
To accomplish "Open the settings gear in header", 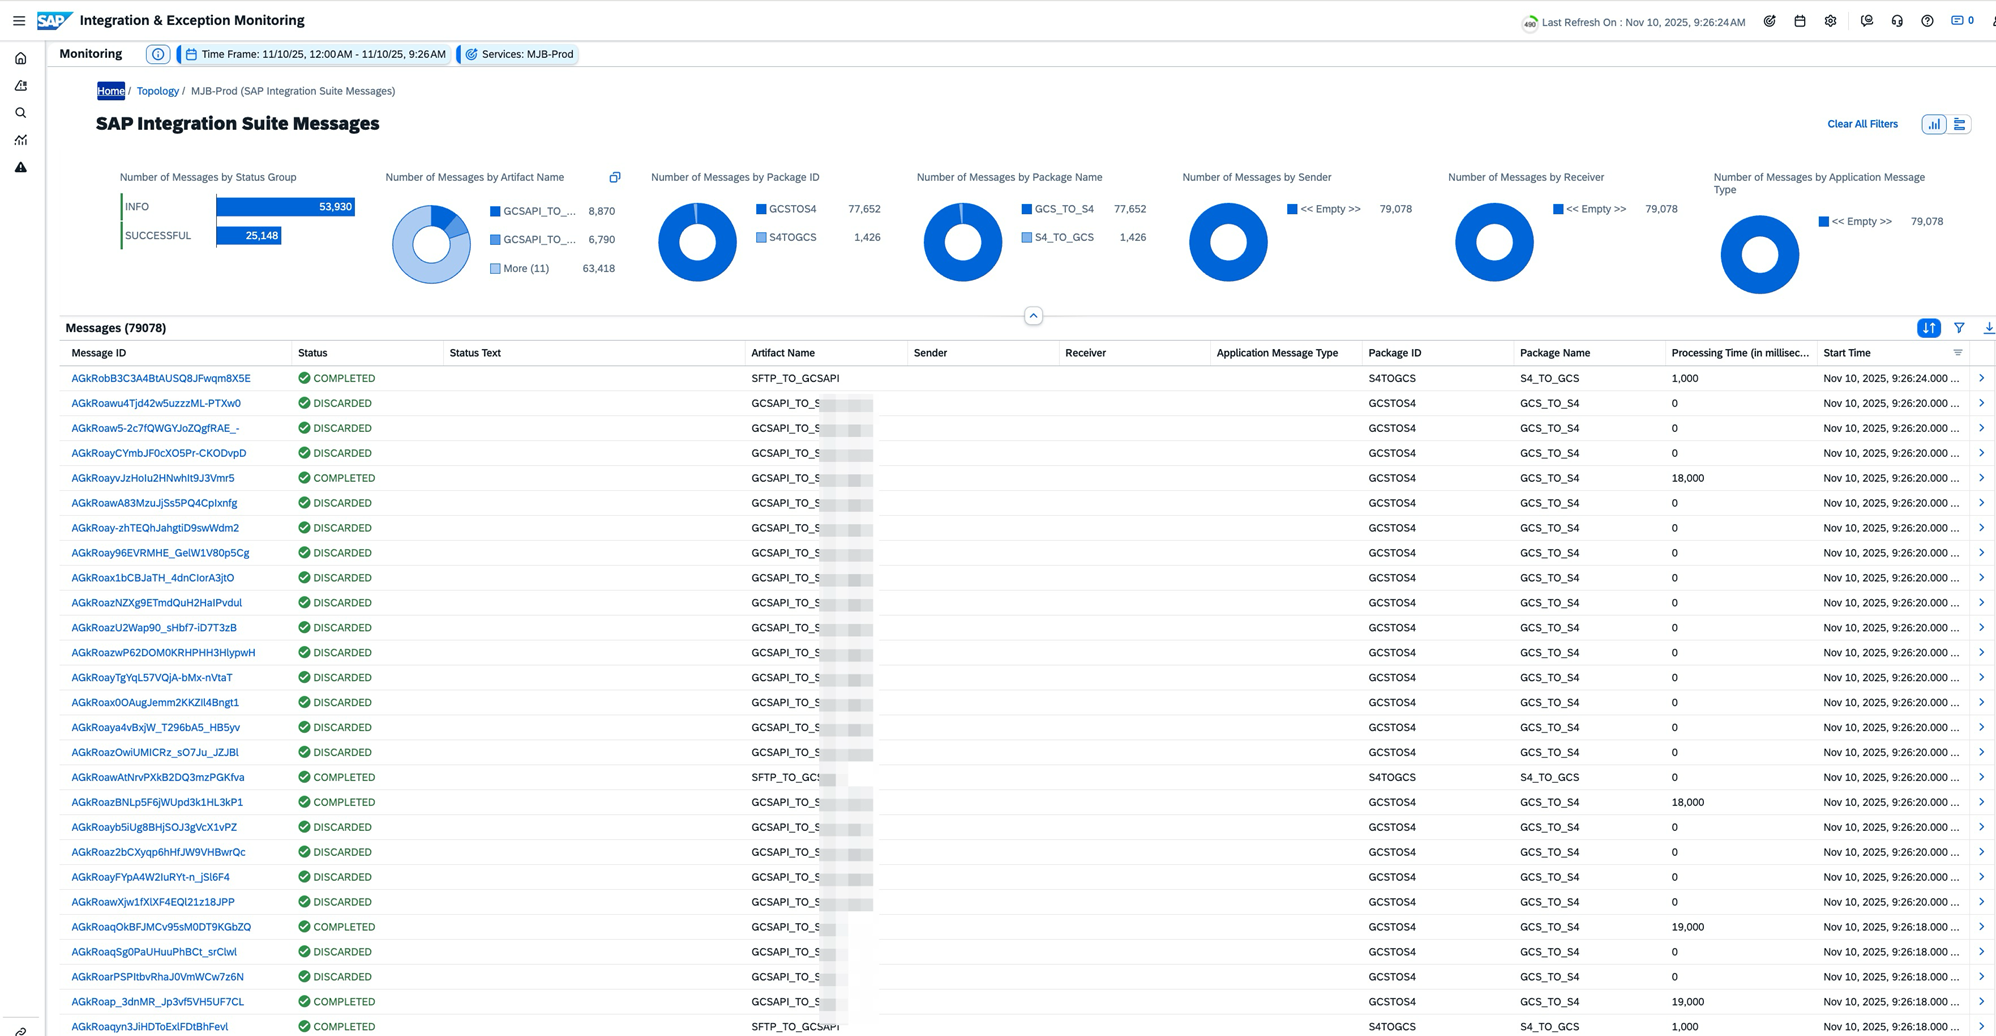I will coord(1830,21).
